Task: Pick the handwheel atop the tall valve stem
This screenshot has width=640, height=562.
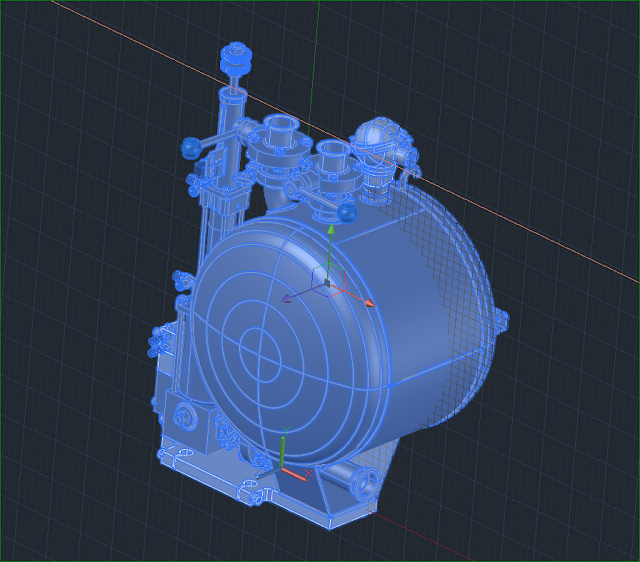Action: coord(236,58)
